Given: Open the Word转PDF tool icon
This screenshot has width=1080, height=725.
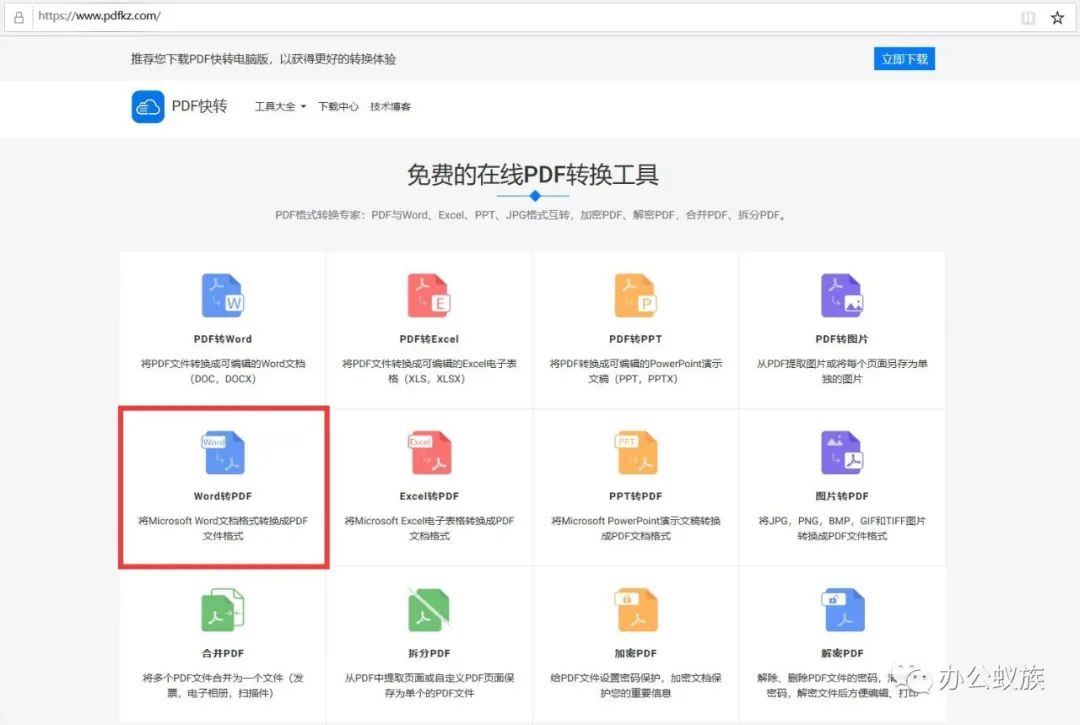Looking at the screenshot, I should (223, 452).
